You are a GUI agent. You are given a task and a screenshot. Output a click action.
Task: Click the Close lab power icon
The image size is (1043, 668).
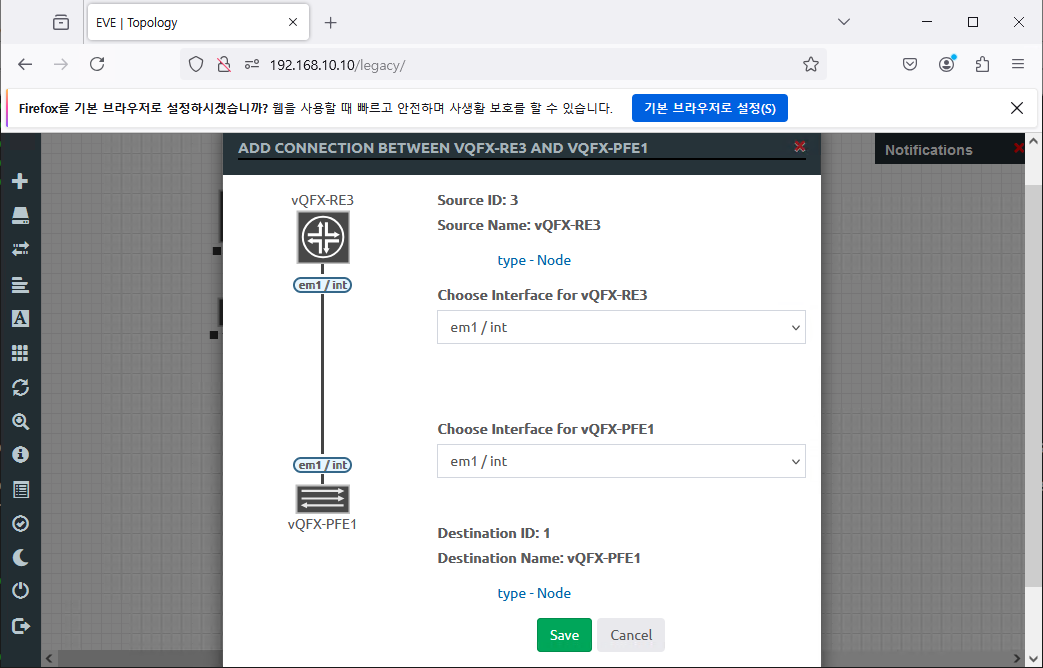pos(20,591)
